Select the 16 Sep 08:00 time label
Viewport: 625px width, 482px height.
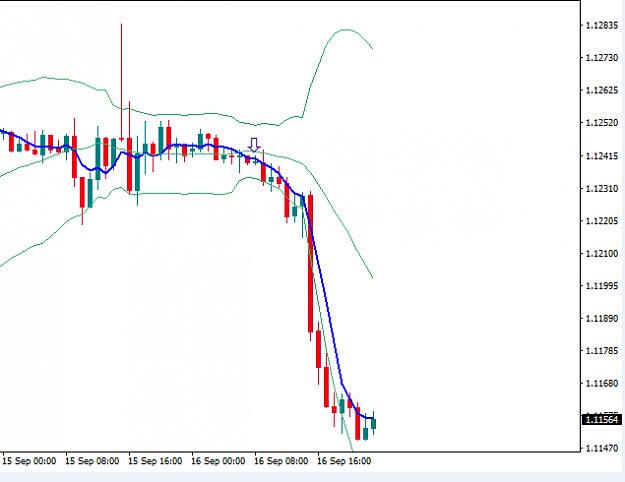pyautogui.click(x=281, y=461)
